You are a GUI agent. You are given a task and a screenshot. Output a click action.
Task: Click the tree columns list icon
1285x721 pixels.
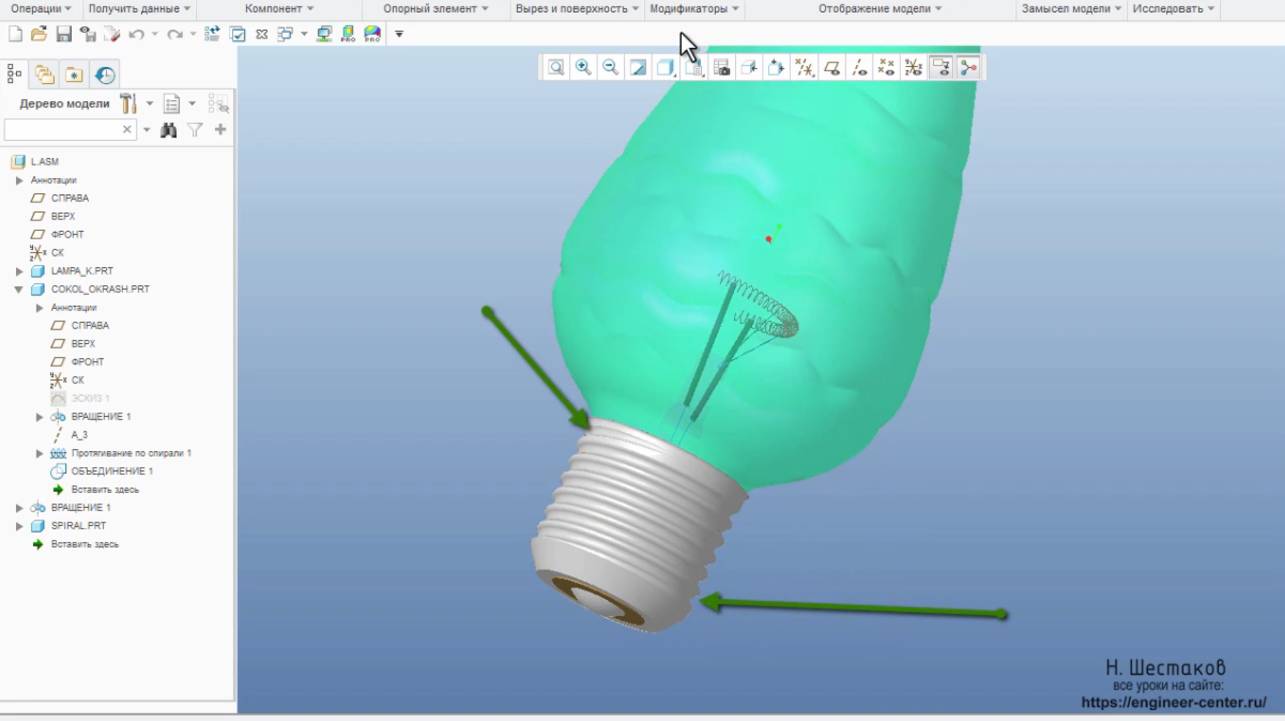coord(171,103)
